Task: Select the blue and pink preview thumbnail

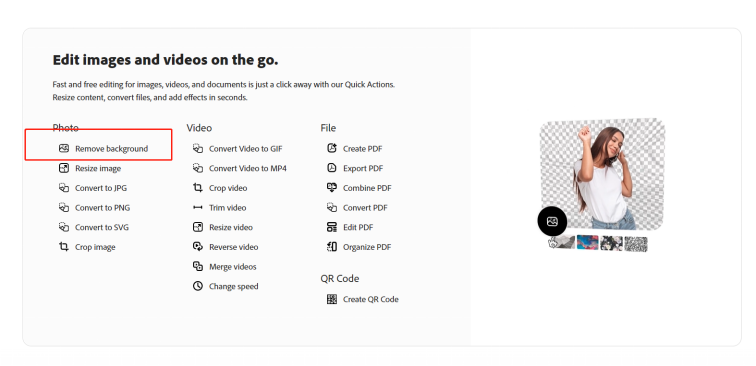Action: (587, 242)
